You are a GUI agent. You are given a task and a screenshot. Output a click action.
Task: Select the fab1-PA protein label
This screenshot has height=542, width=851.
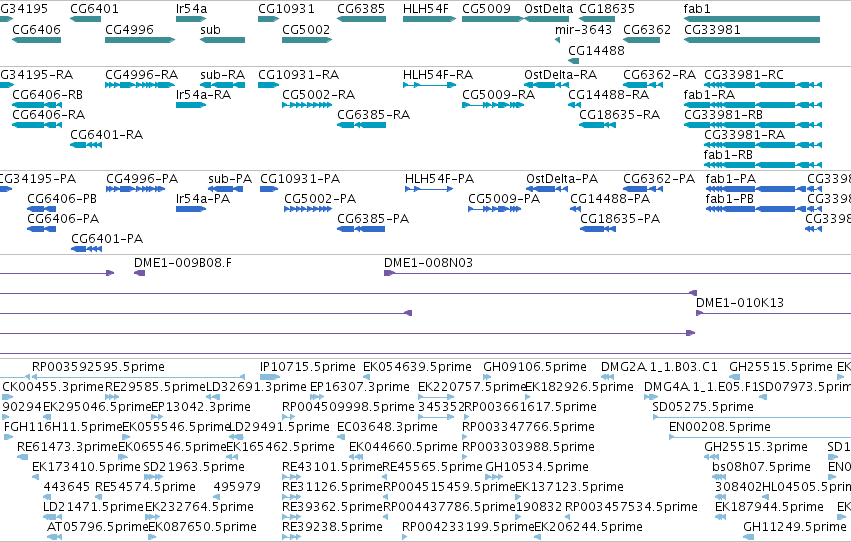point(731,179)
